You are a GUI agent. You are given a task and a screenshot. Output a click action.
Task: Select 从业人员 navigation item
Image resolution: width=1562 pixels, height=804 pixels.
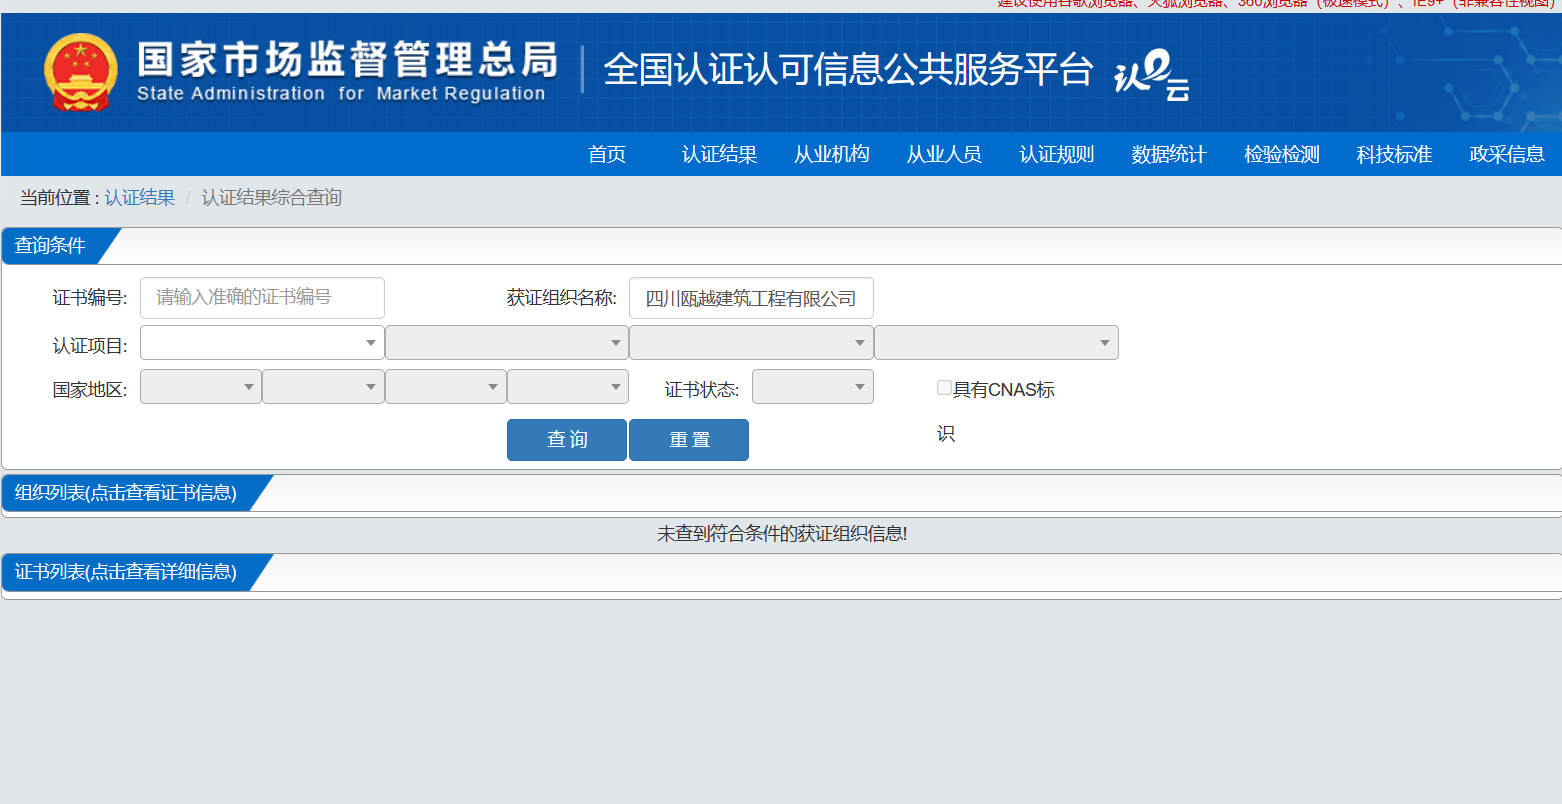(x=944, y=154)
